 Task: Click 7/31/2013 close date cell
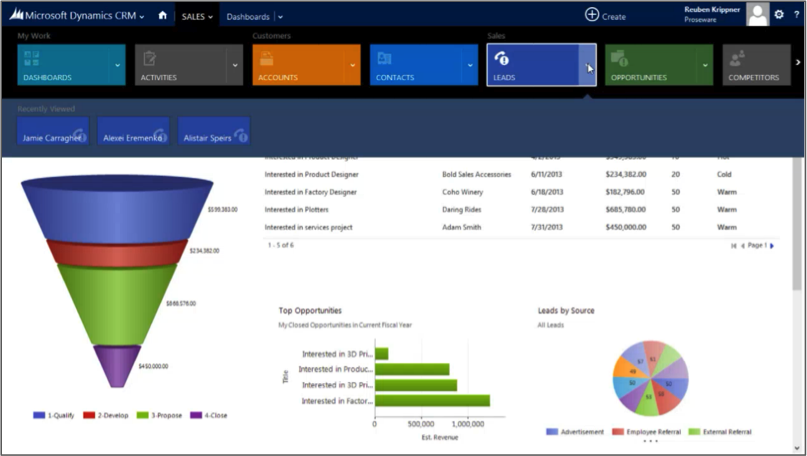pyautogui.click(x=547, y=227)
